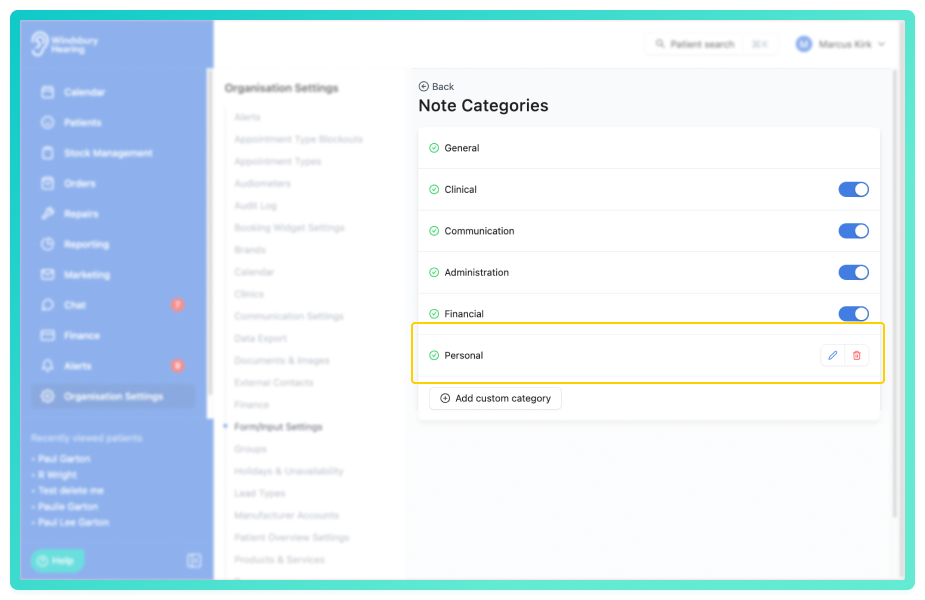Delete the Personal category with trash icon
925x600 pixels.
pyautogui.click(x=857, y=355)
